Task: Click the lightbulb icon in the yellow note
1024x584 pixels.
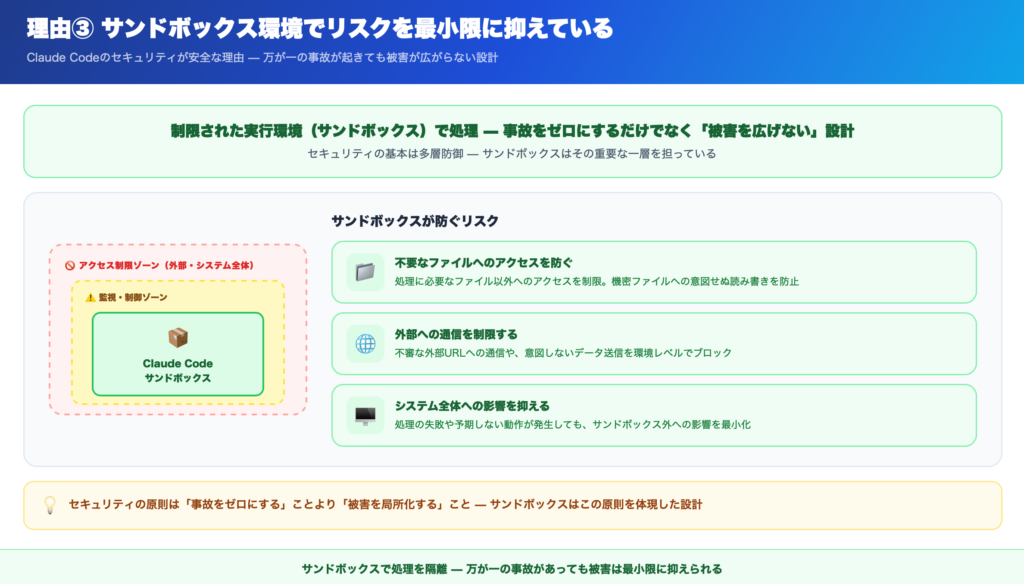Action: 49,505
